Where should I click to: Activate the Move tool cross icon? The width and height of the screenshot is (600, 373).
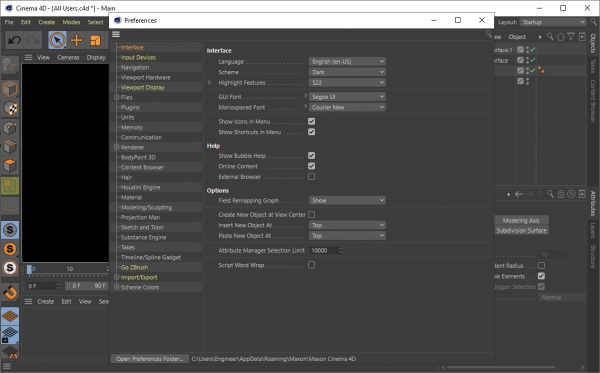tap(76, 40)
